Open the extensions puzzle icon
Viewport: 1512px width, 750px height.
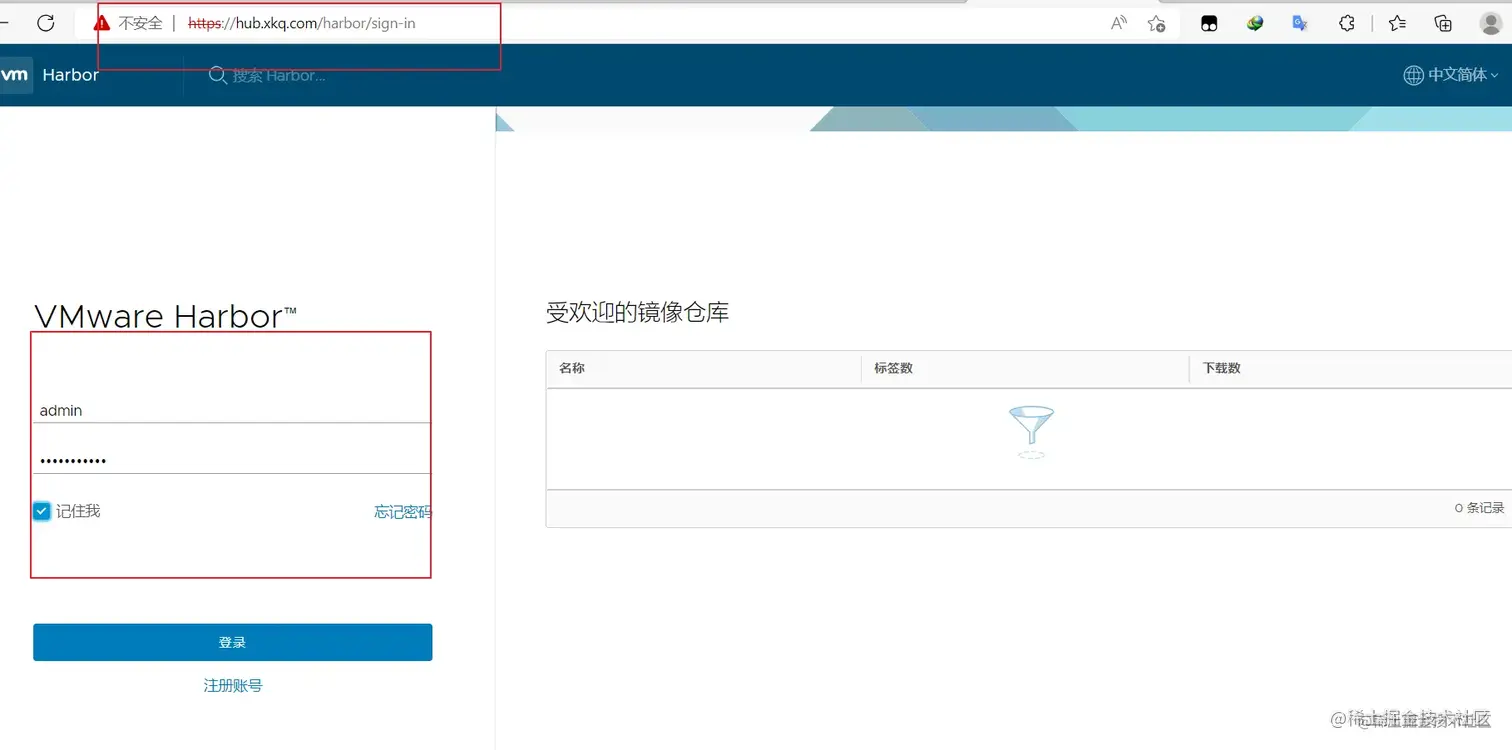(1347, 23)
